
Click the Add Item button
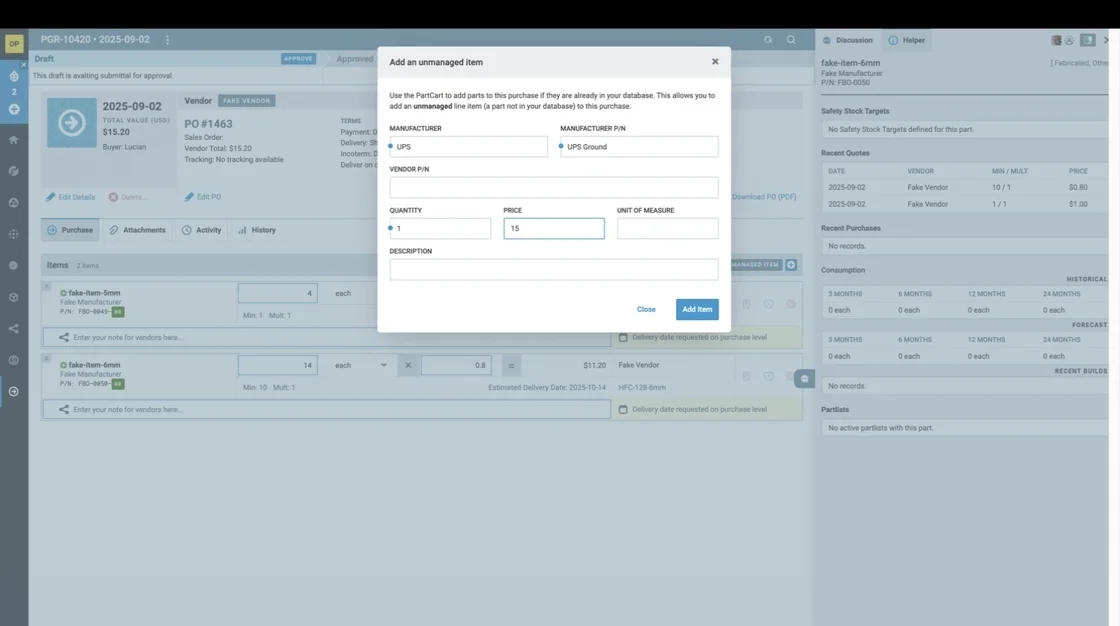click(x=697, y=309)
